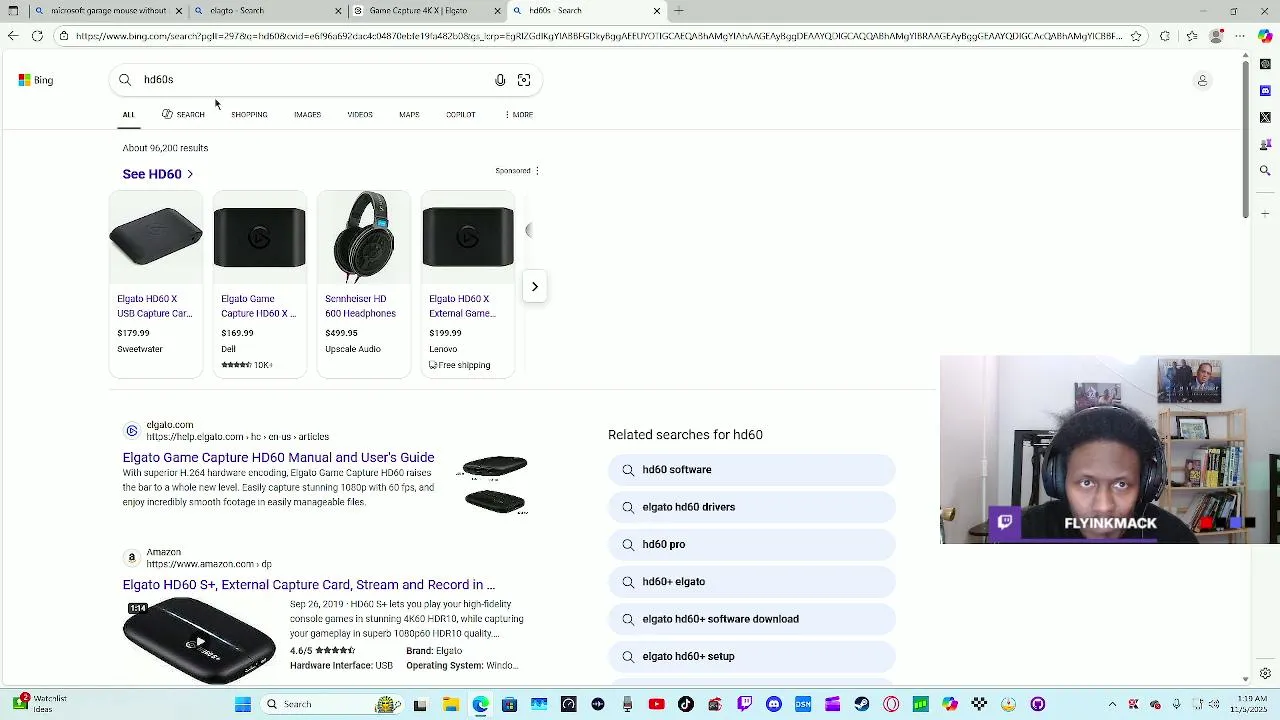Screen dimensions: 1280x720
Task: Select the COPILOT tab
Action: coord(461,115)
